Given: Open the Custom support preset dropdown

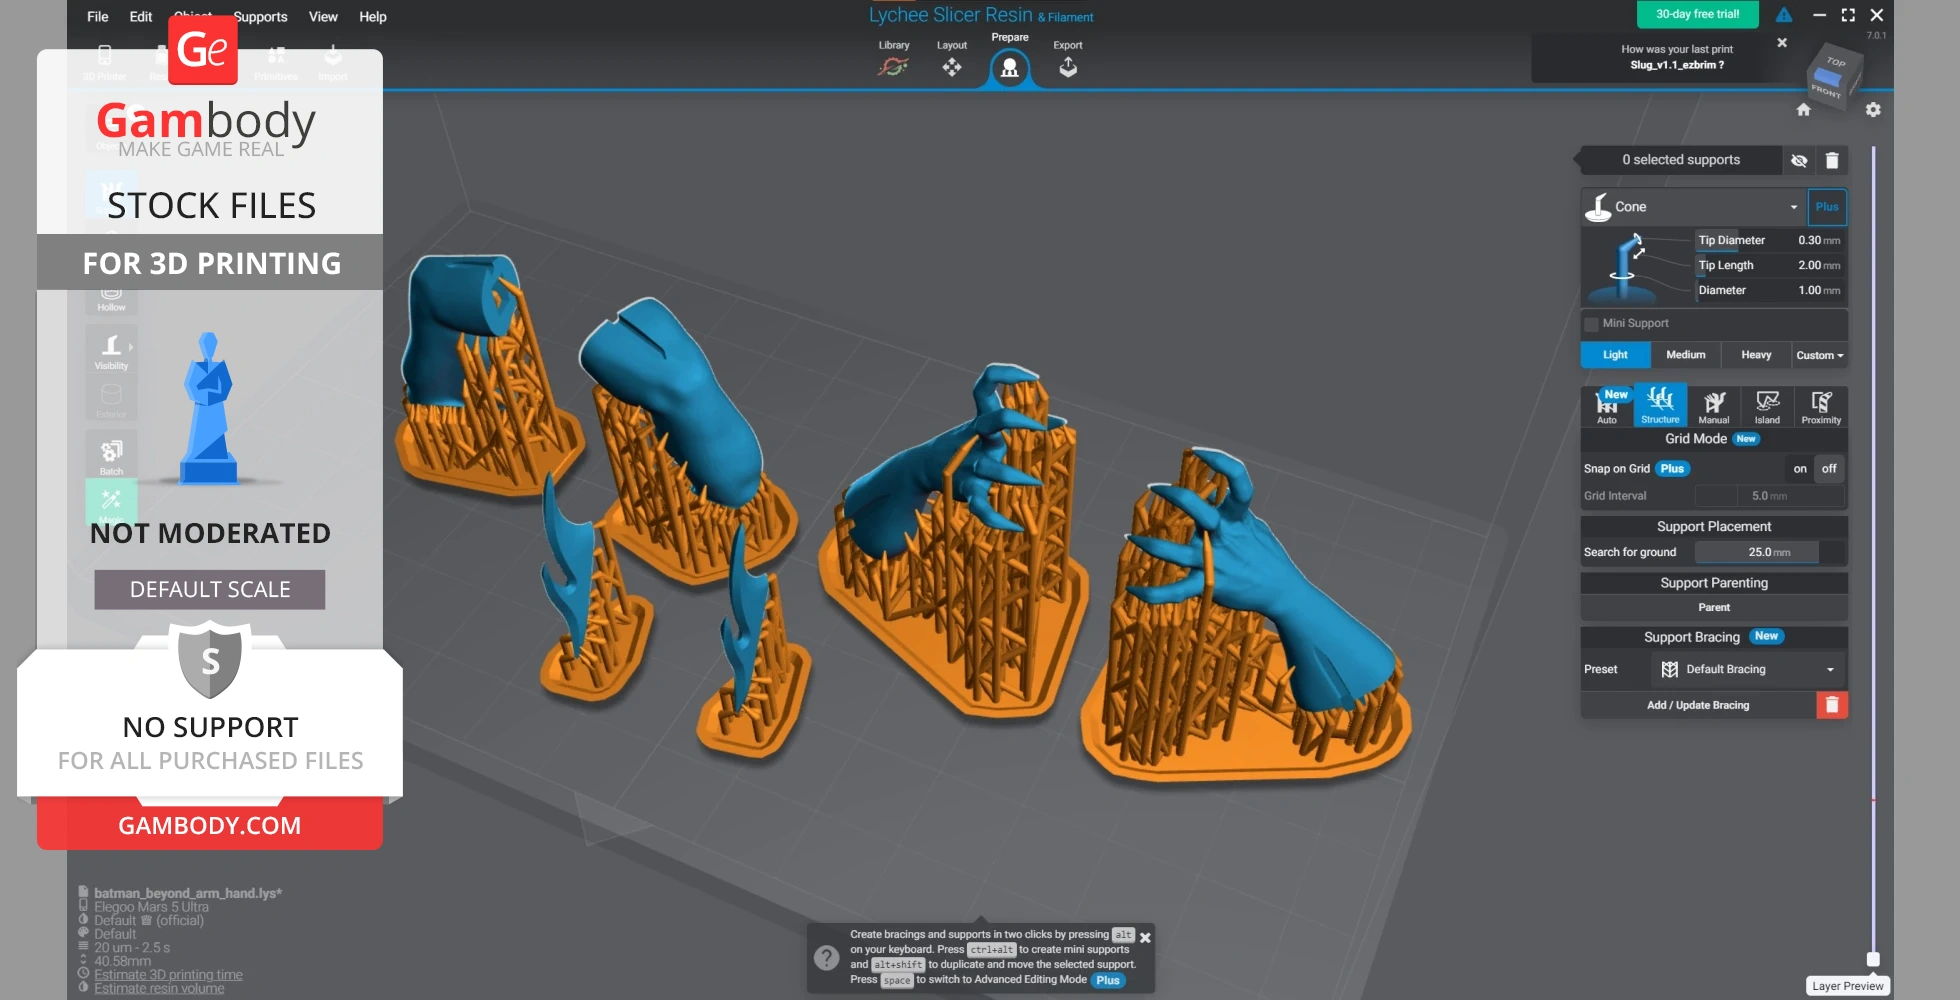Looking at the screenshot, I should point(1819,355).
